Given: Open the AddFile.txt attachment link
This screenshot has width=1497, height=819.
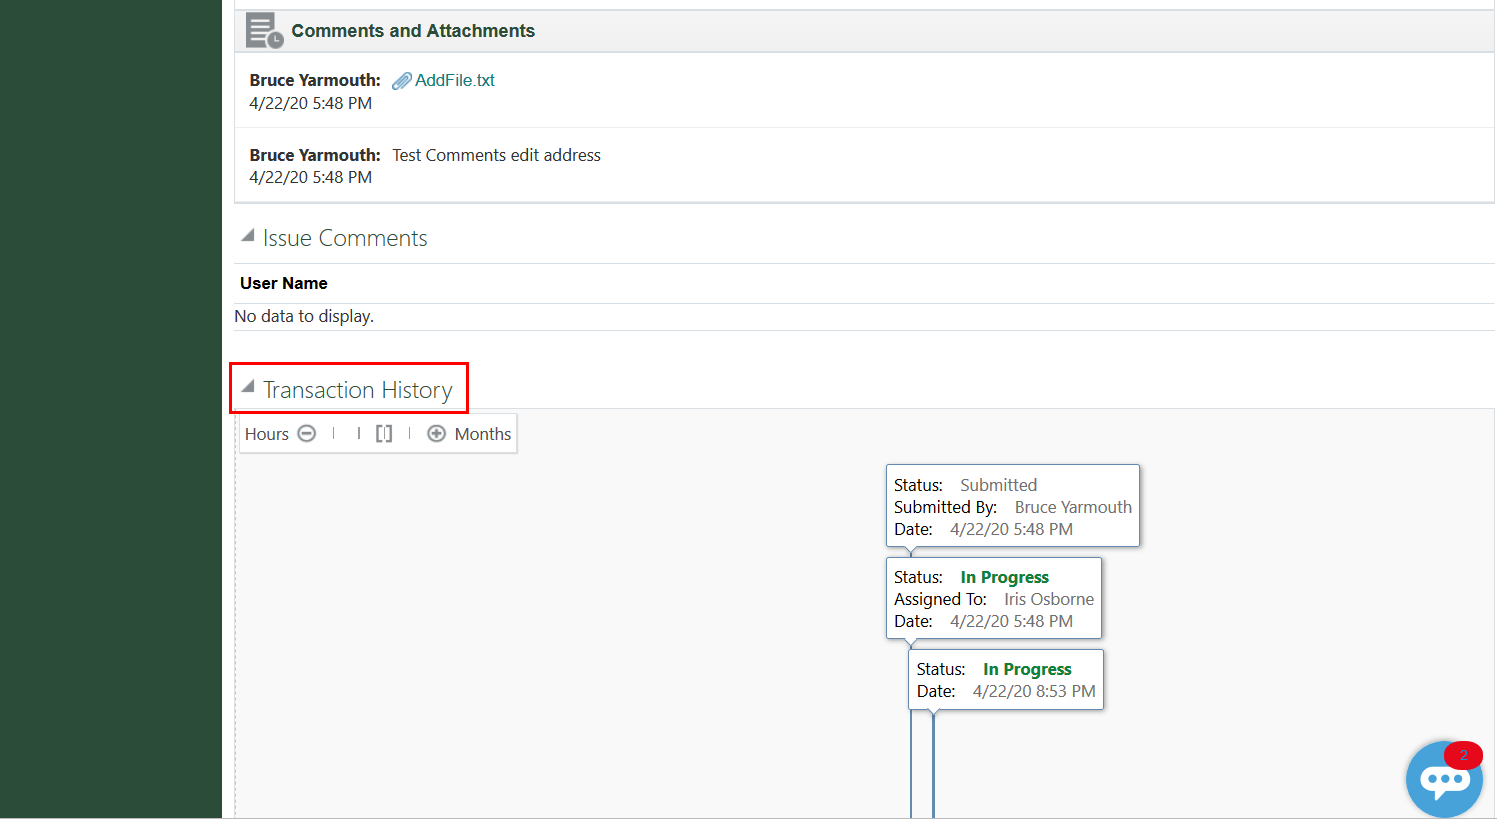Looking at the screenshot, I should tap(455, 81).
